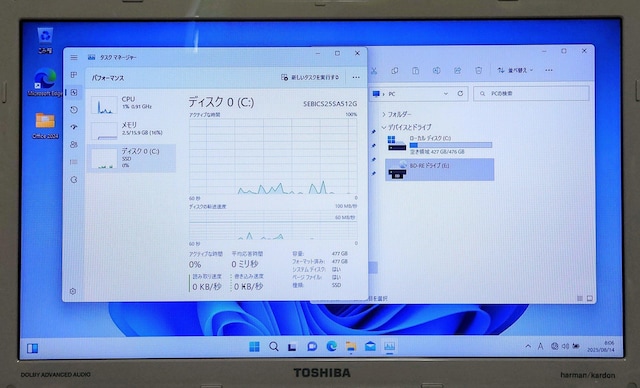640x388 pixels.
Task: Open the Windows Start menu
Action: click(x=254, y=347)
